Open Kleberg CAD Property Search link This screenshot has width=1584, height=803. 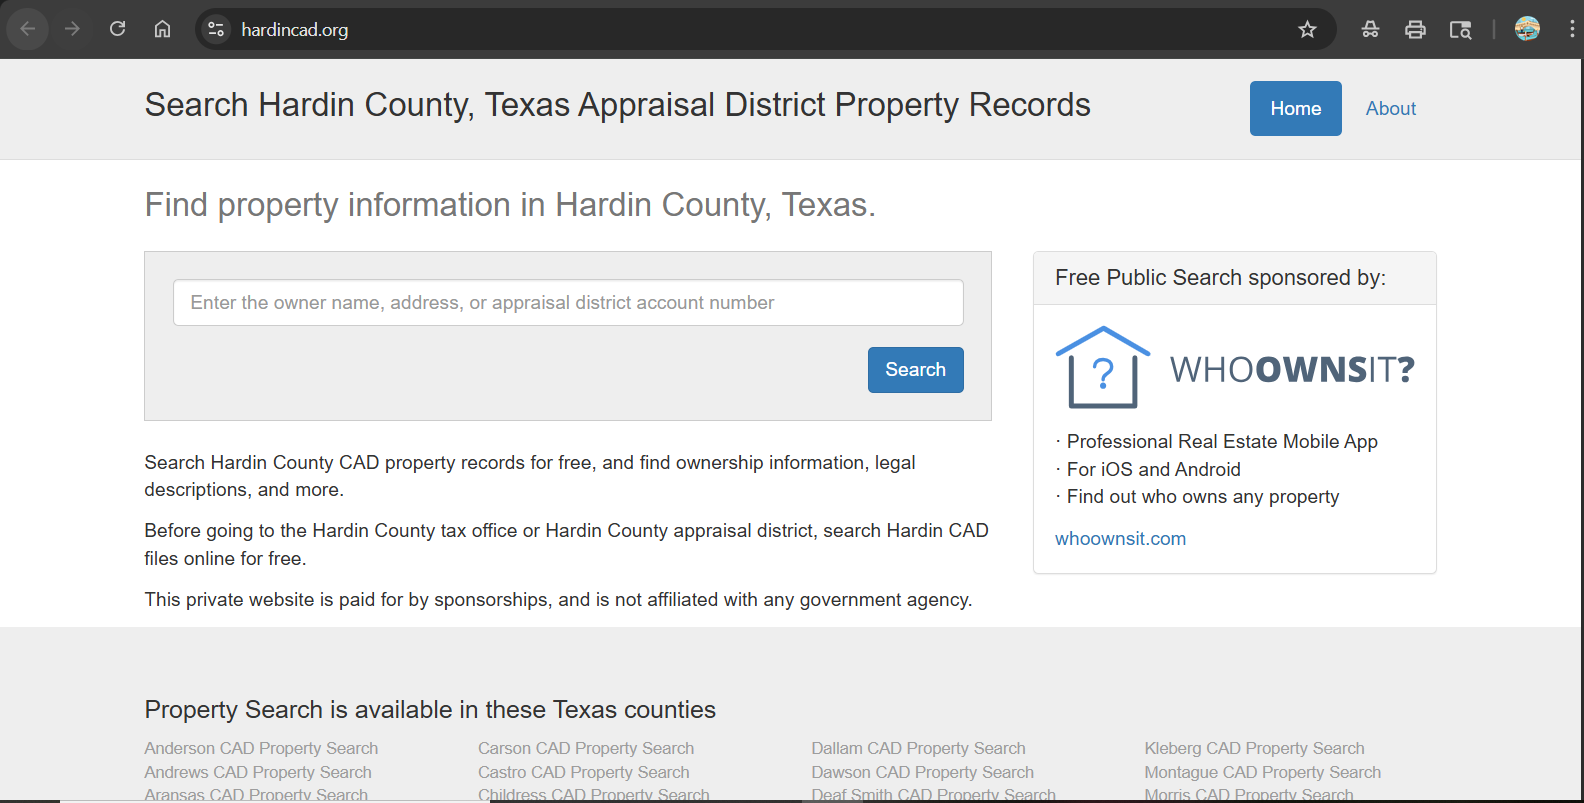coord(1254,748)
